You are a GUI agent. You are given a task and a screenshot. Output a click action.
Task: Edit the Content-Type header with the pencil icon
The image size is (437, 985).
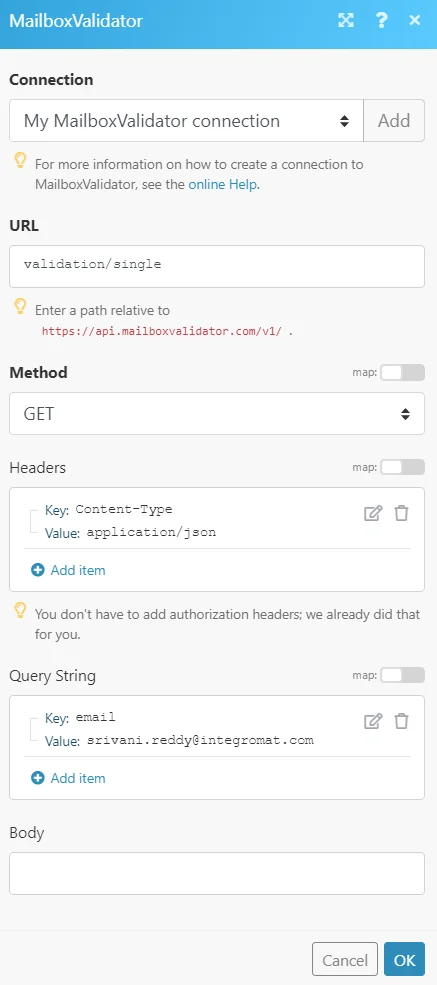(x=373, y=513)
